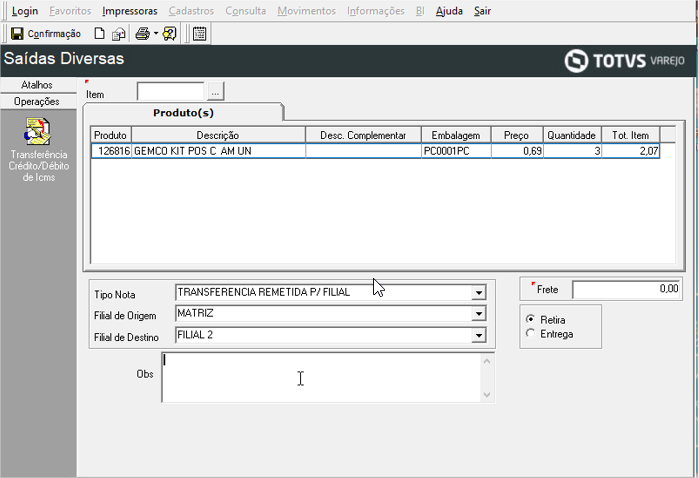The height and width of the screenshot is (478, 699).
Task: Click the TOTVS Varejo logo
Action: click(625, 60)
